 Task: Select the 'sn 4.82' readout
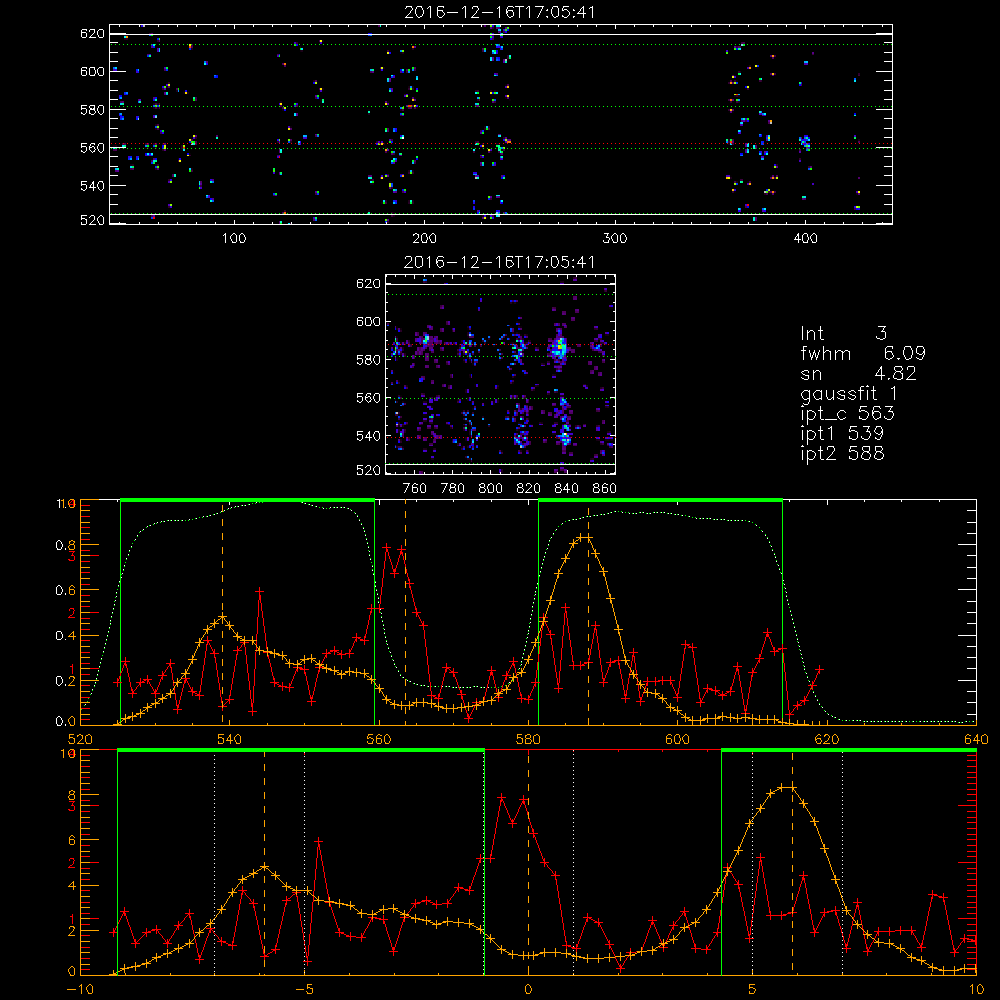coord(858,374)
